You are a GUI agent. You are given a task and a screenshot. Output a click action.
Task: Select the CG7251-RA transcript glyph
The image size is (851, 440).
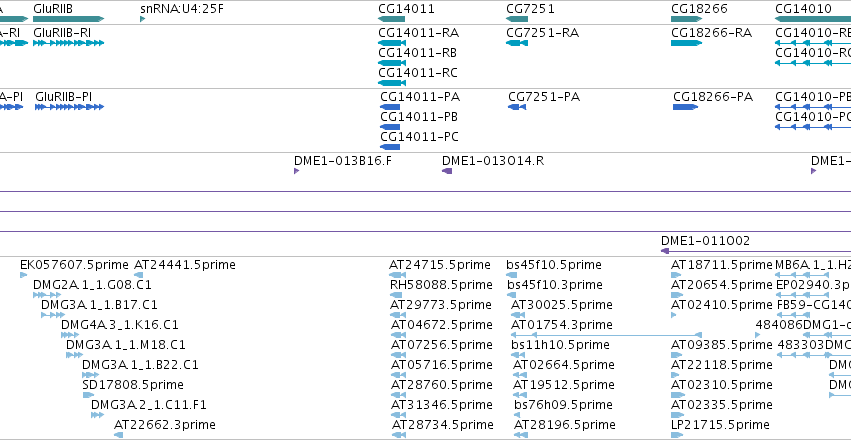pyautogui.click(x=517, y=43)
